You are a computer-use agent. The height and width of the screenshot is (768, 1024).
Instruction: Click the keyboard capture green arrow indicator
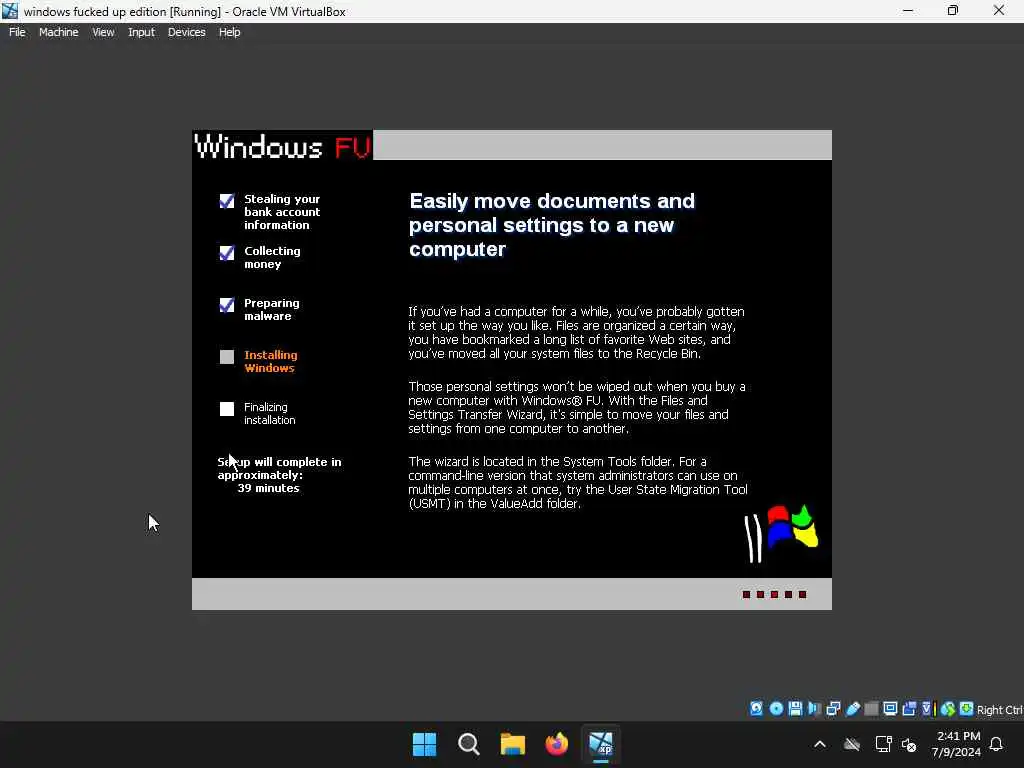[967, 709]
